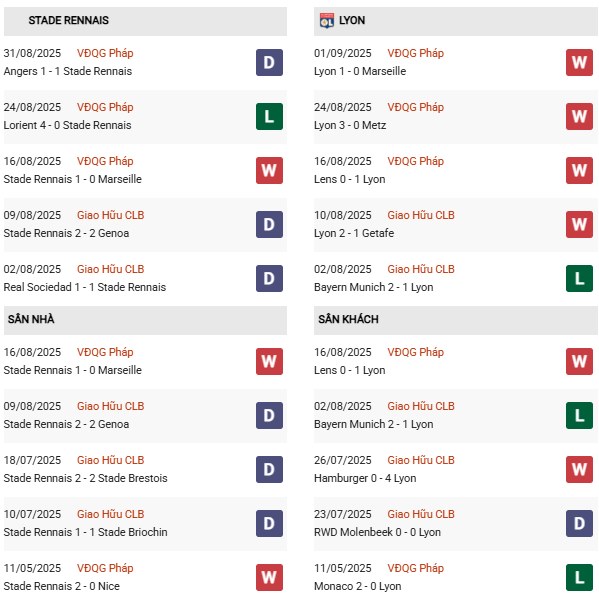Select the SÂN NHÀ section header

(145, 320)
